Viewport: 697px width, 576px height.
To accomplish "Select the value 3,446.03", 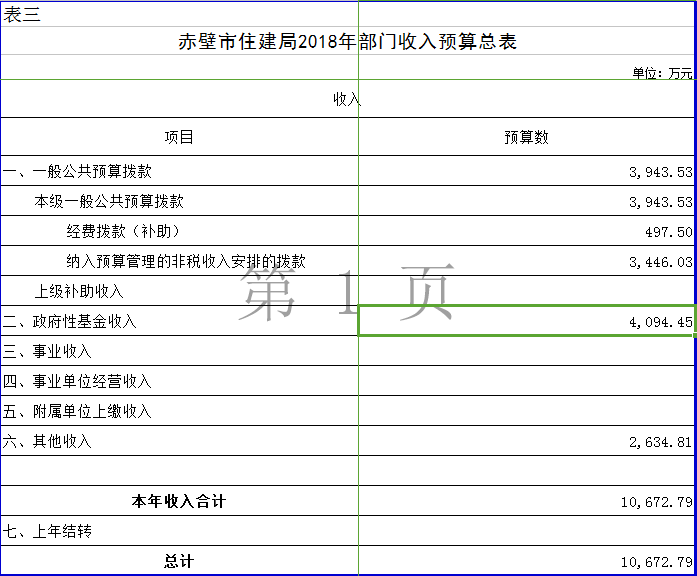I will (661, 262).
